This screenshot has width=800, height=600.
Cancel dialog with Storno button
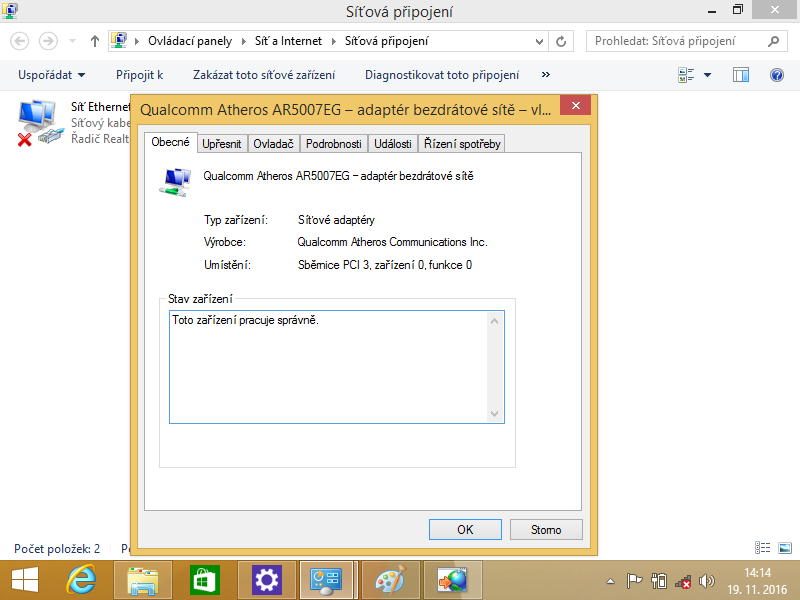(546, 530)
